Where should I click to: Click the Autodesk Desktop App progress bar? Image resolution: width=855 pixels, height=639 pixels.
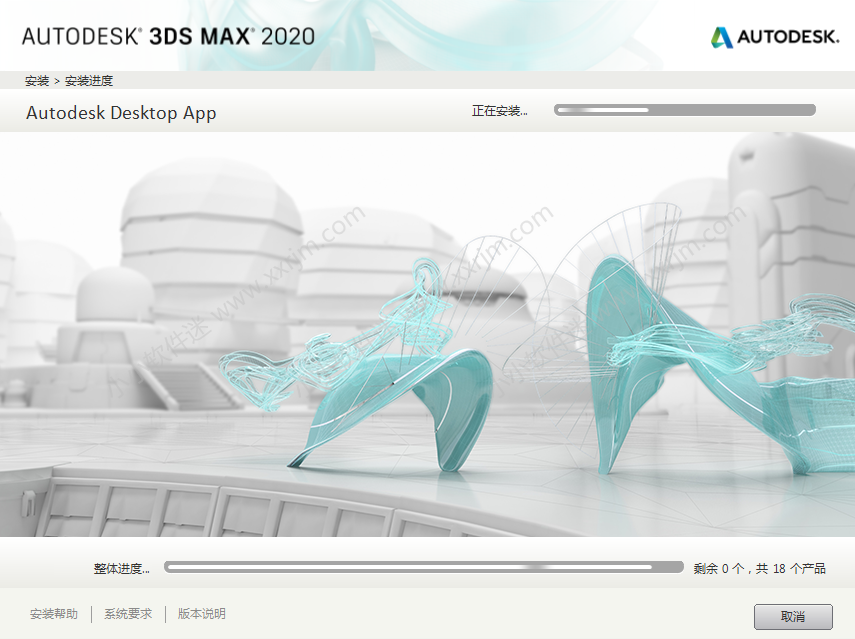(x=685, y=110)
